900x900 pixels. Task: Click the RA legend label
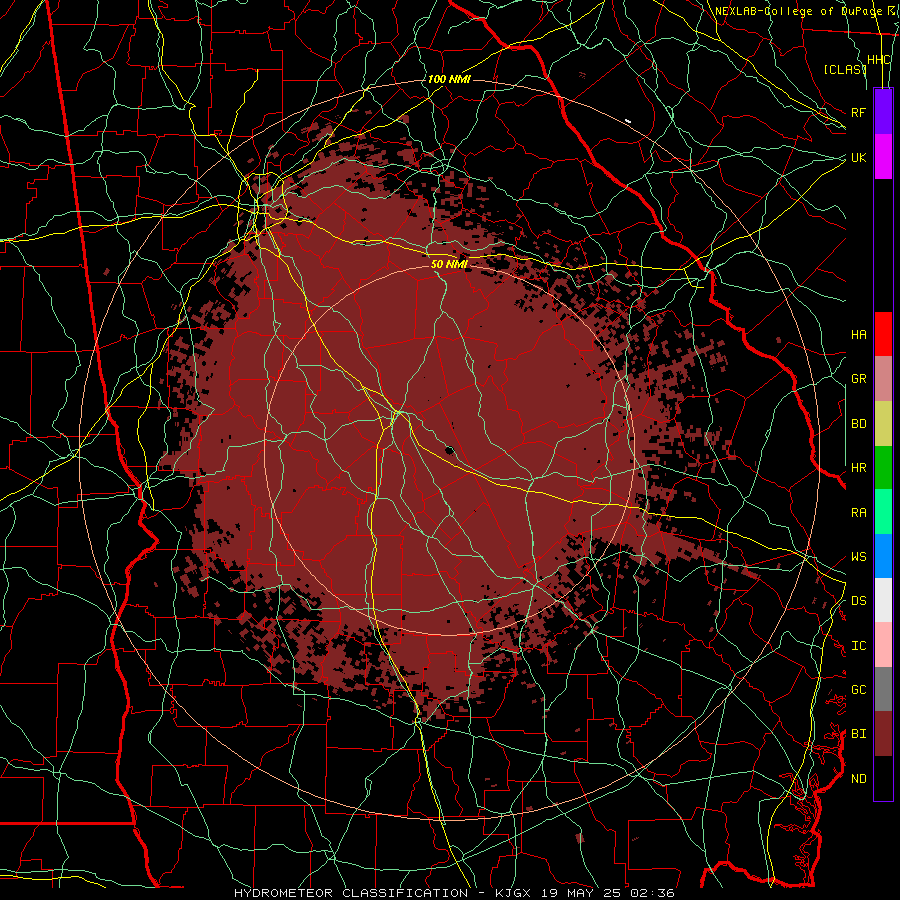pos(858,513)
